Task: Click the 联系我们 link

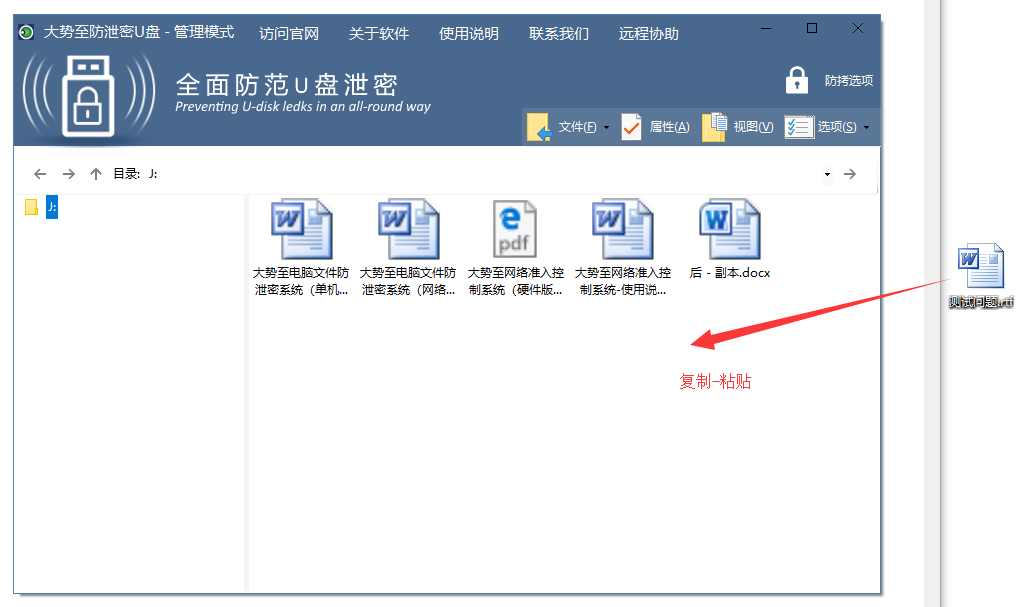Action: pos(559,33)
